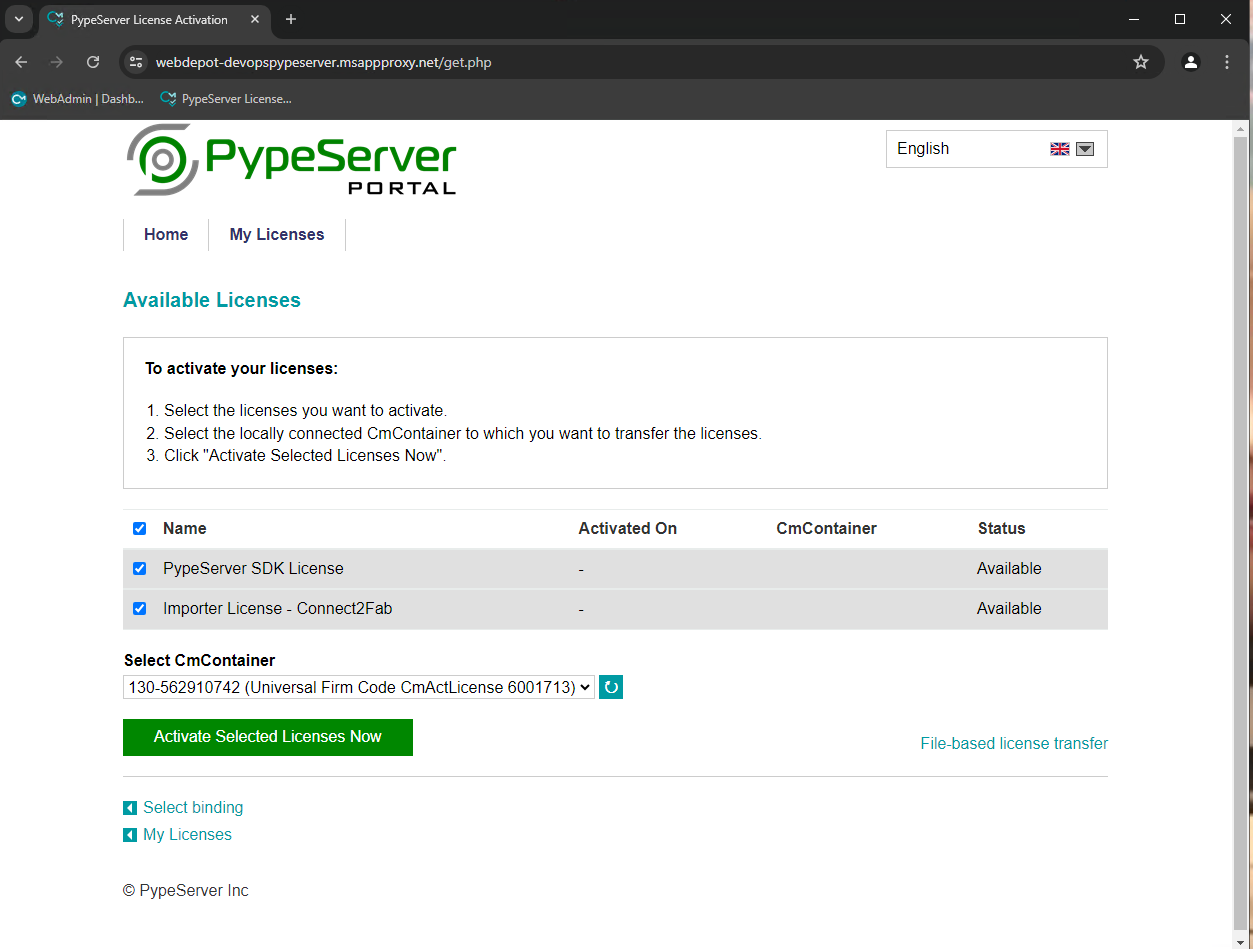Image resolution: width=1253 pixels, height=949 pixels.
Task: Click arrow icon beside Select binding
Action: 130,808
